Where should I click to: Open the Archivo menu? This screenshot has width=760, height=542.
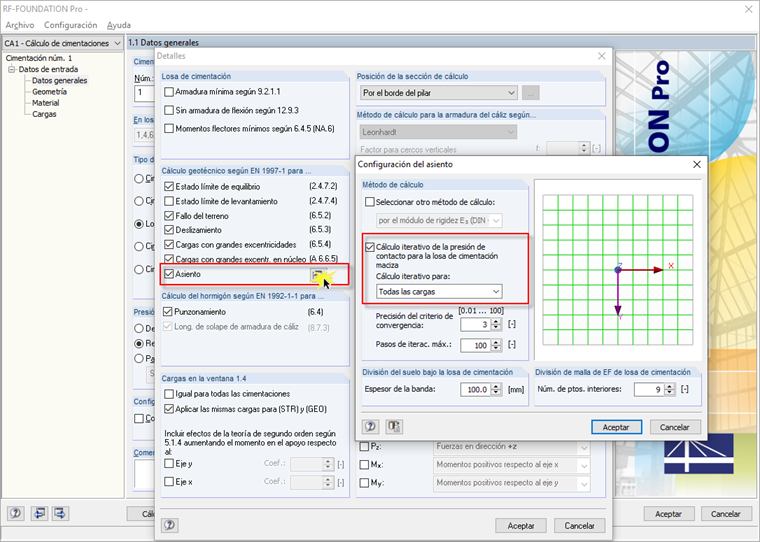(x=19, y=25)
